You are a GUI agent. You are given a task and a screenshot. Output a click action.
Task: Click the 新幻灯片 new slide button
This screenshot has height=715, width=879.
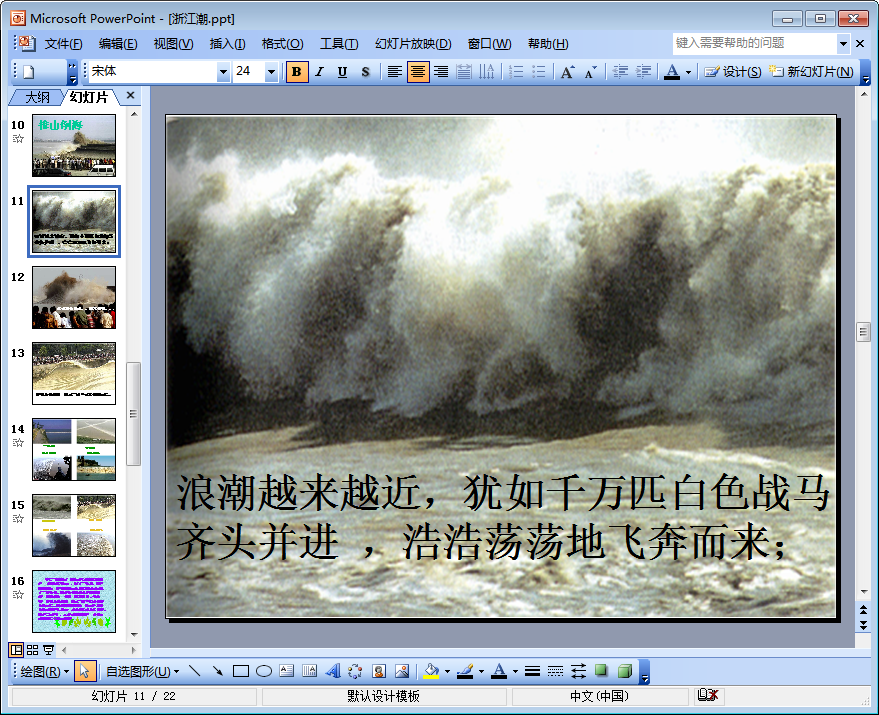pyautogui.click(x=811, y=72)
